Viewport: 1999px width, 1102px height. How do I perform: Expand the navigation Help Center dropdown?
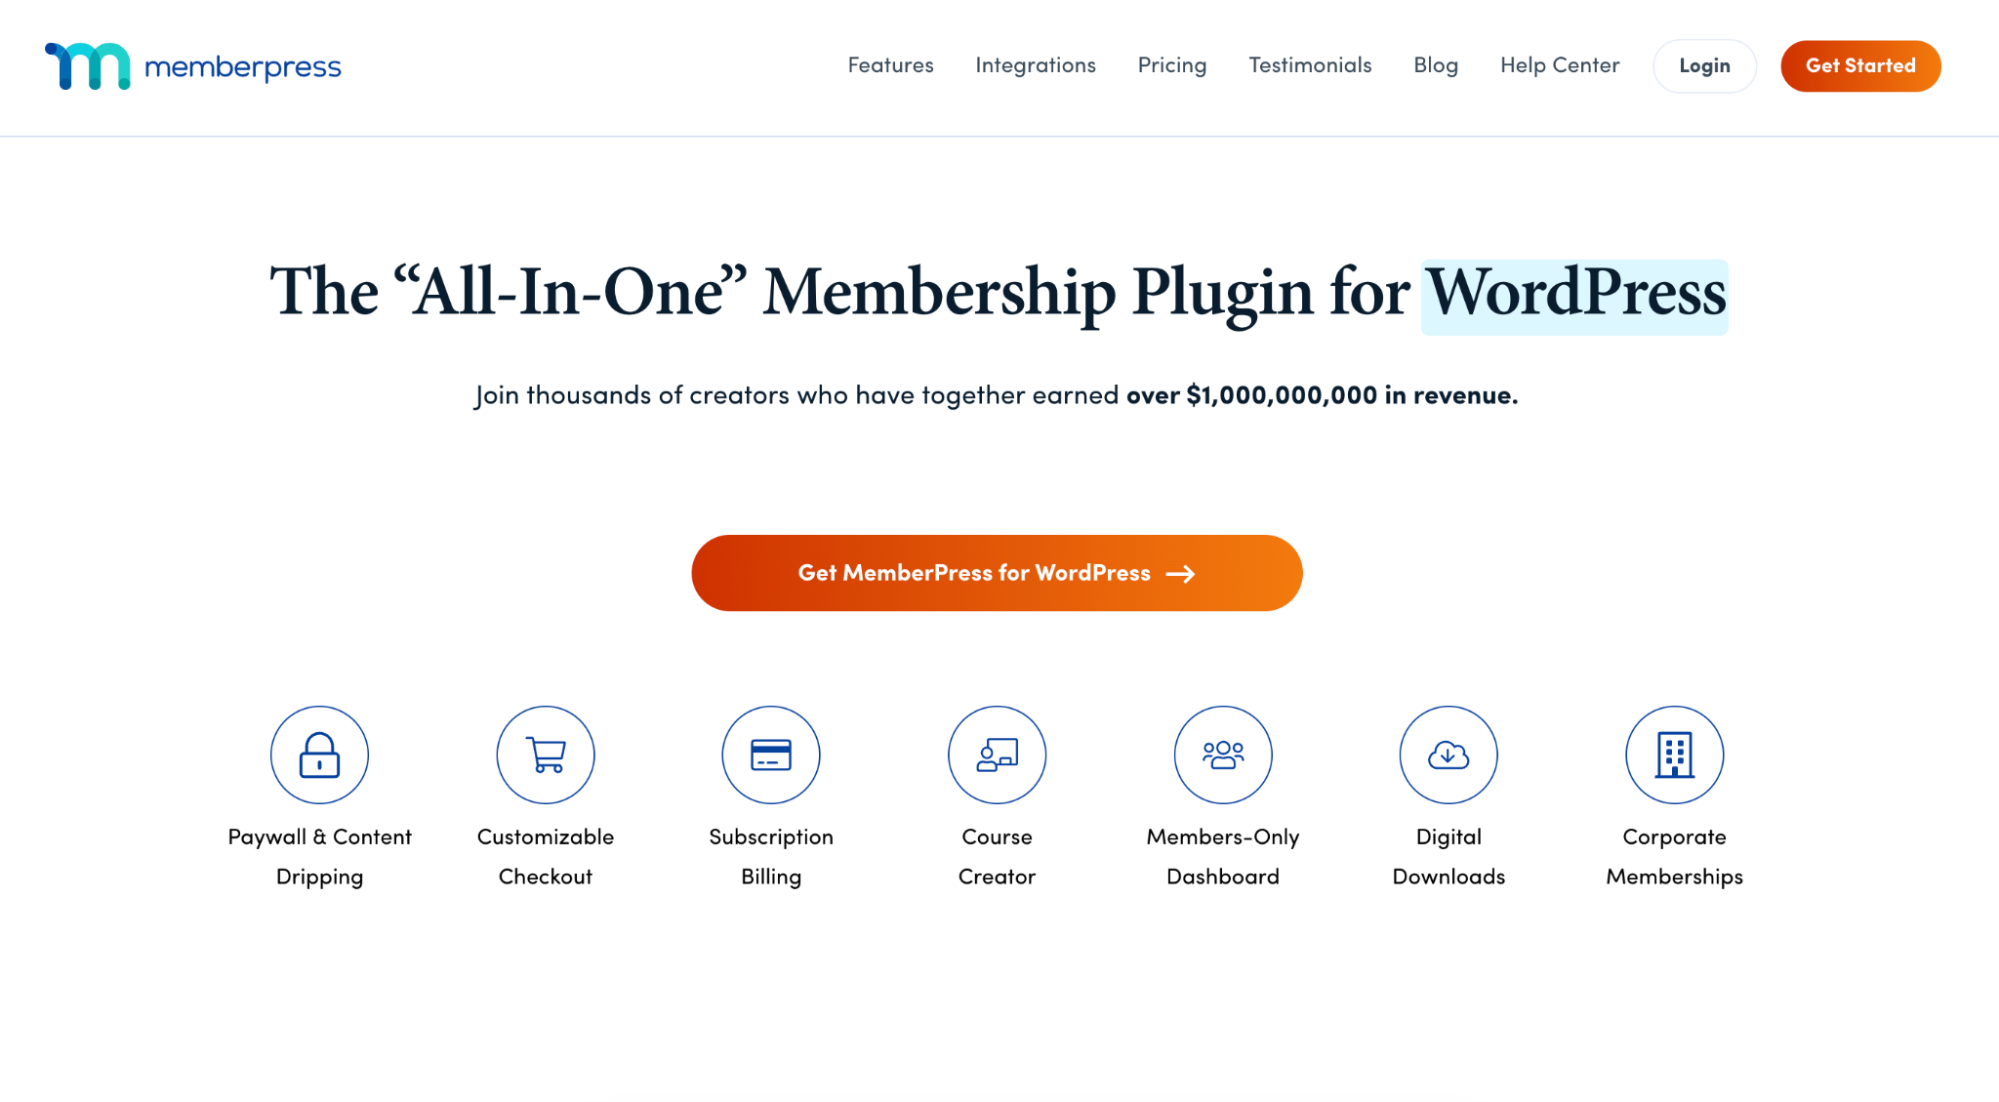coord(1559,65)
